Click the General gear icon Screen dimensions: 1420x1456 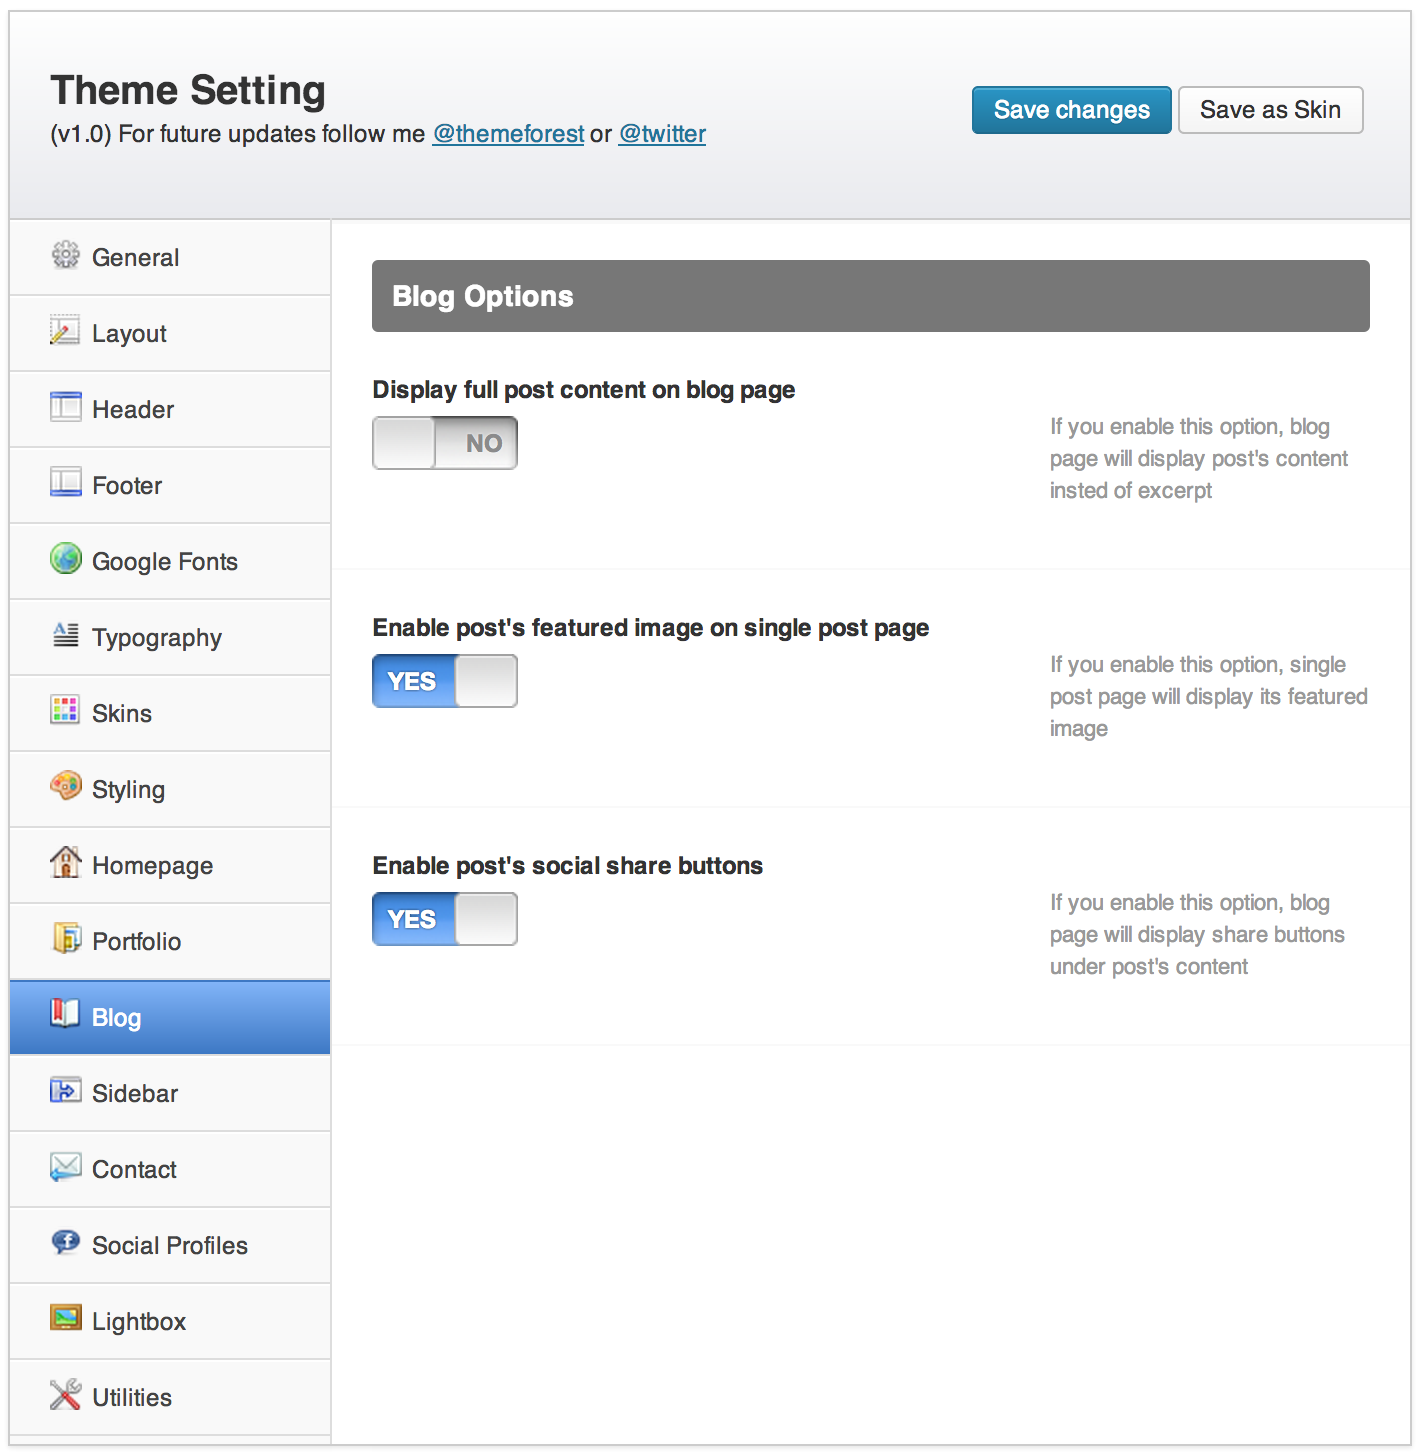(65, 256)
